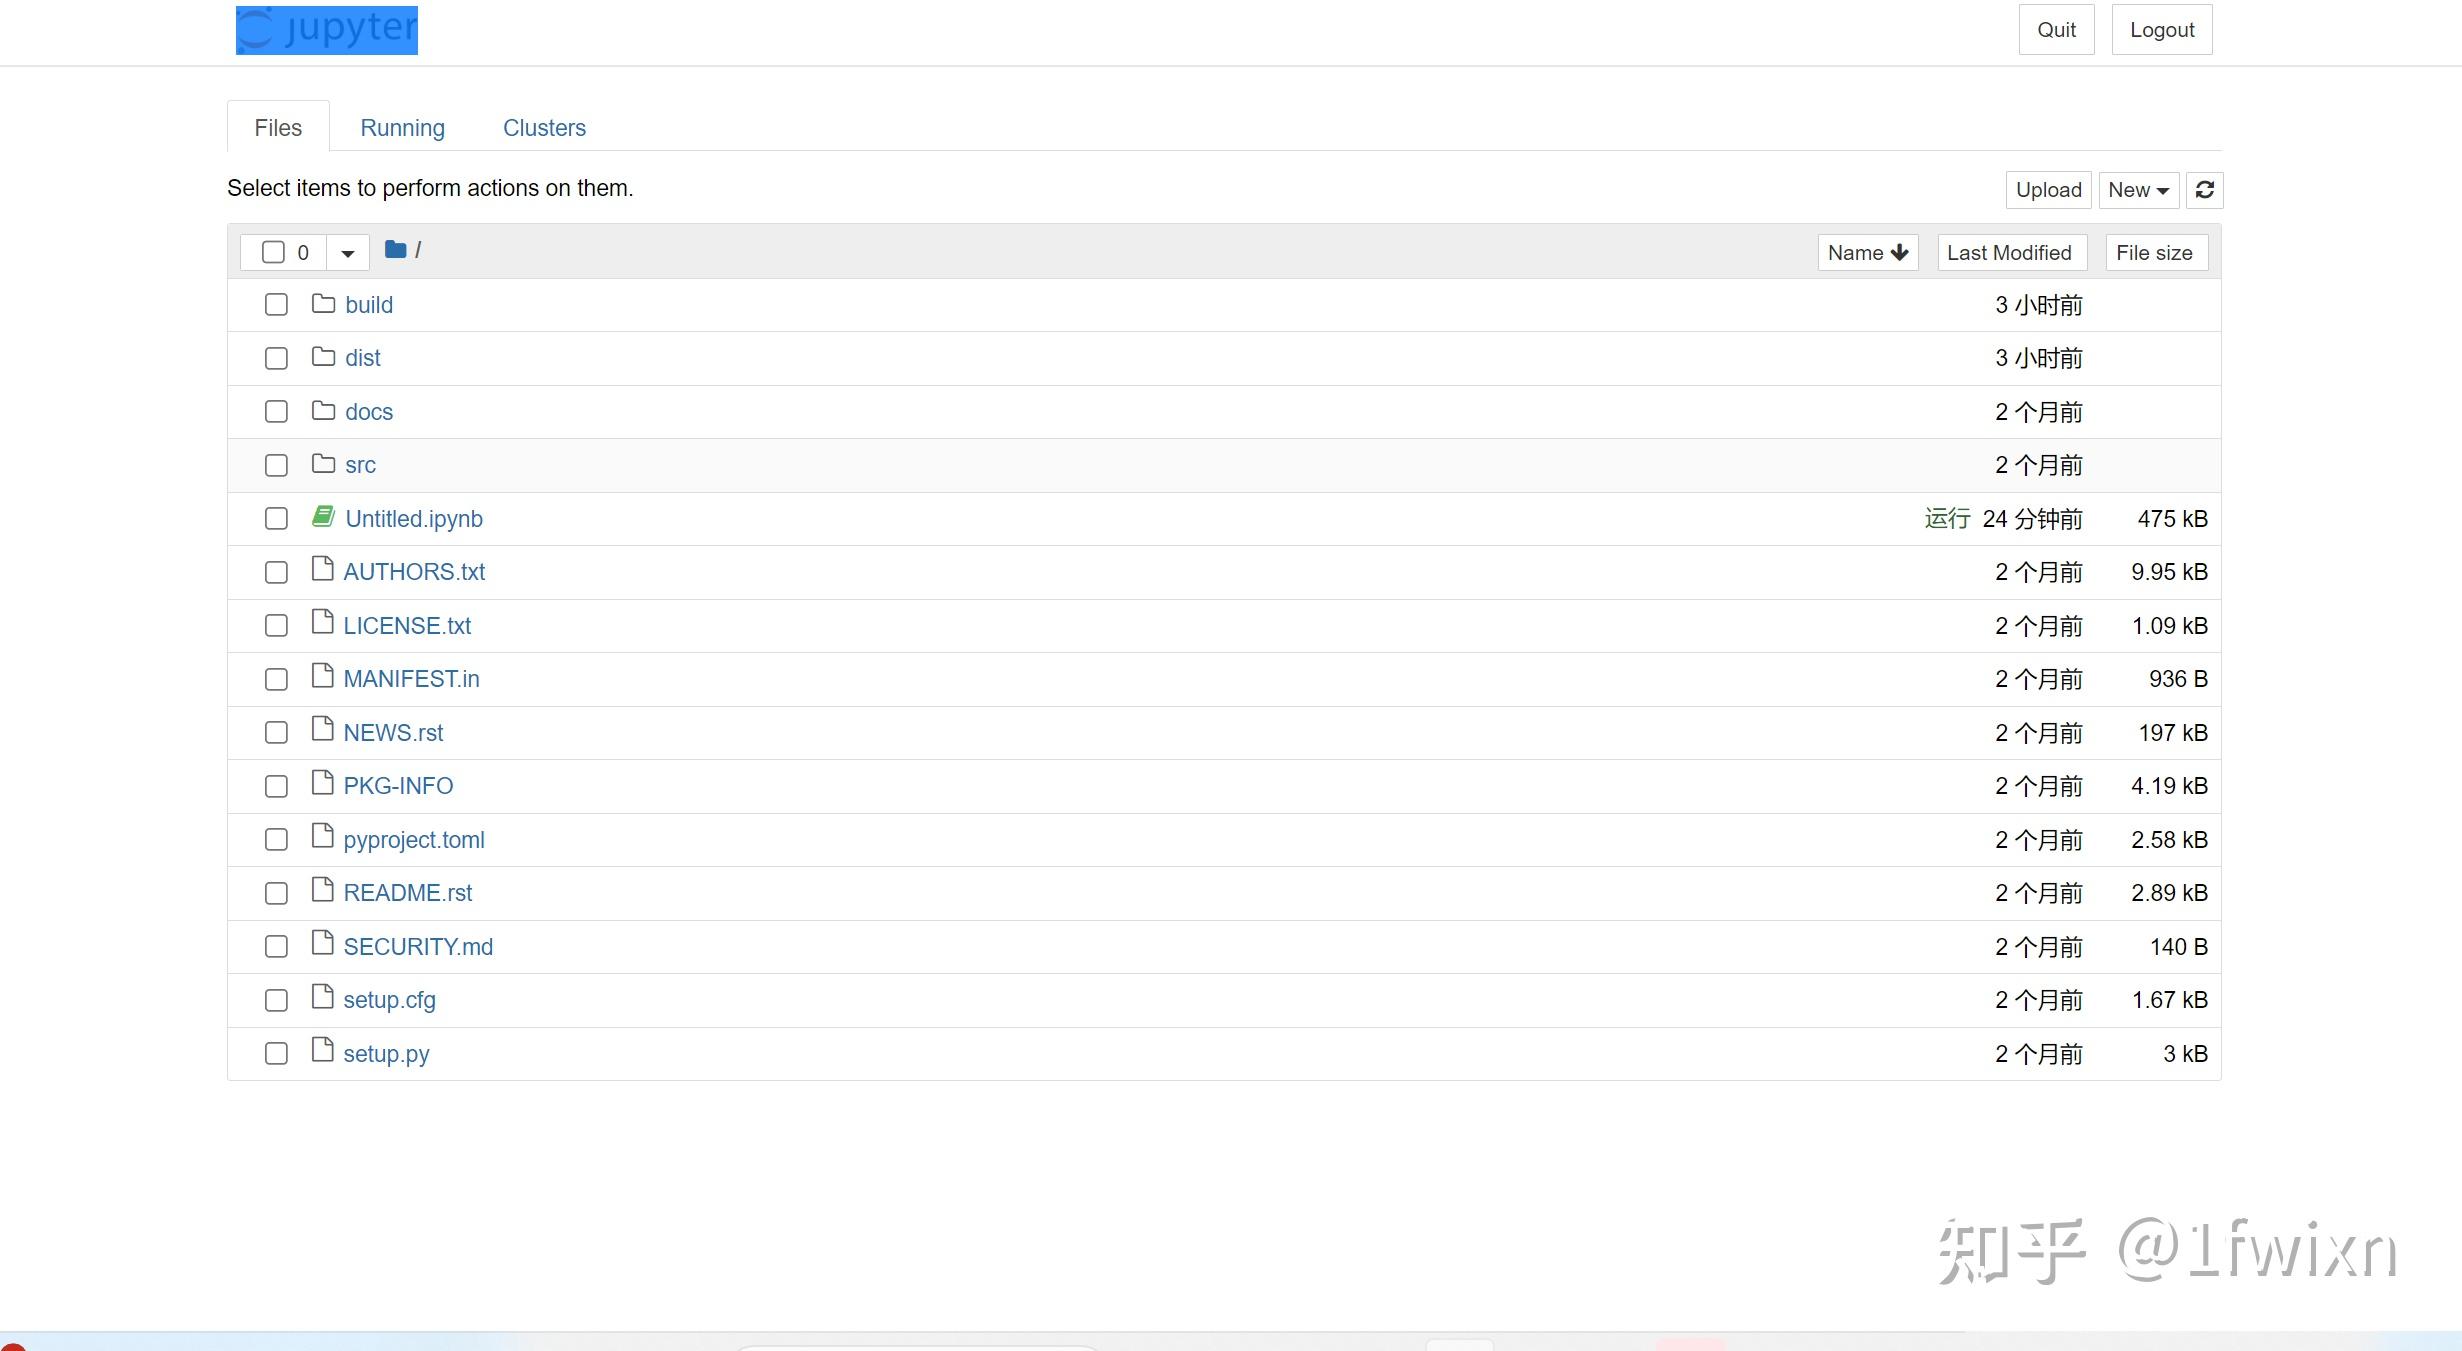
Task: Toggle the select-all checkbox
Action: [273, 252]
